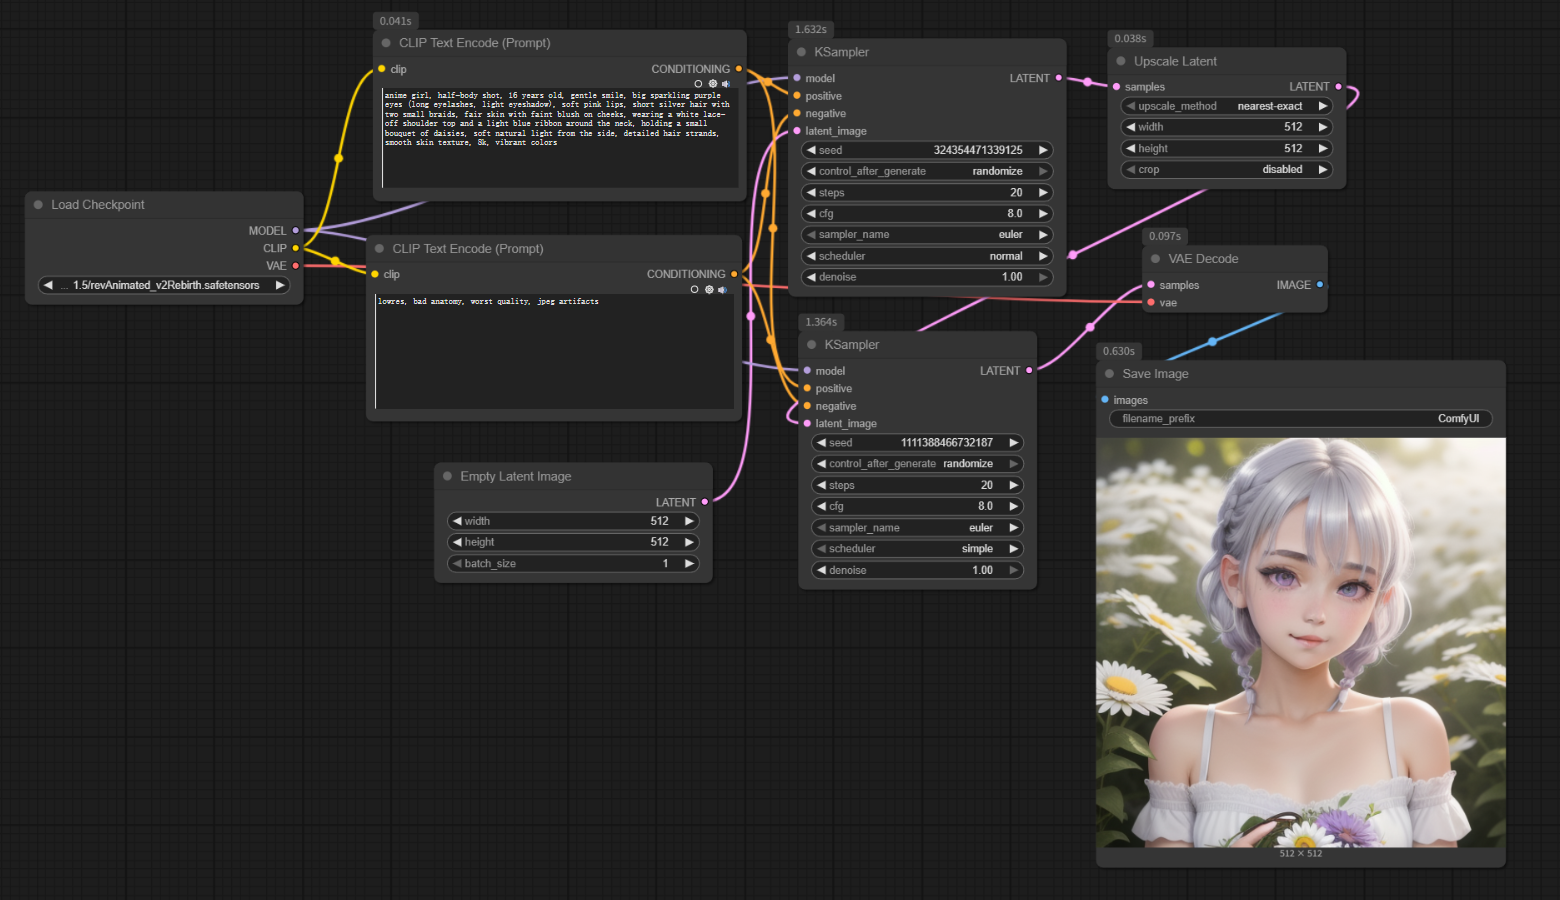This screenshot has width=1560, height=900.
Task: Click the IMAGE output port on VAE Decode
Action: 1320,285
